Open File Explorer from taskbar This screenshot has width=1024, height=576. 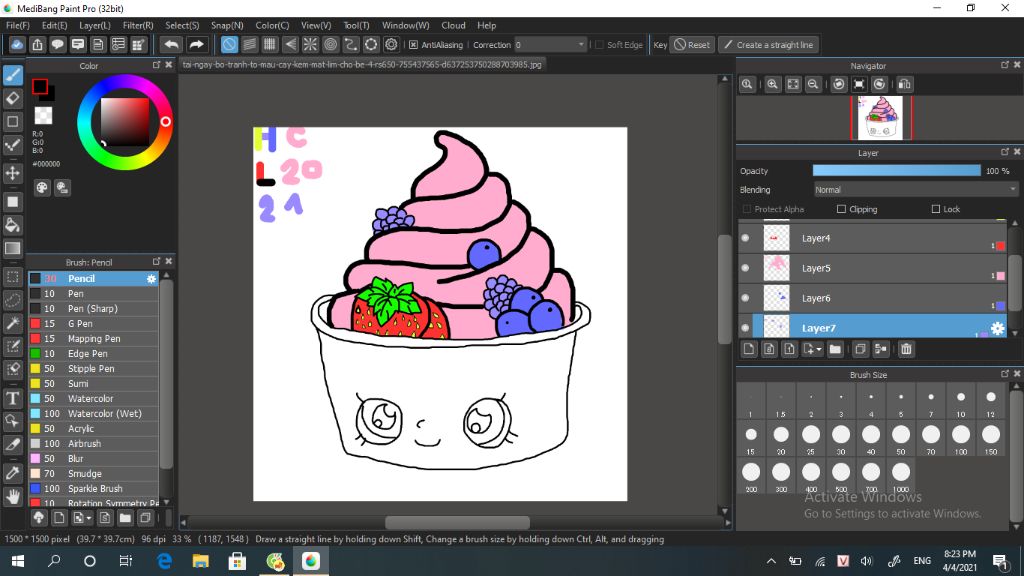pyautogui.click(x=200, y=561)
